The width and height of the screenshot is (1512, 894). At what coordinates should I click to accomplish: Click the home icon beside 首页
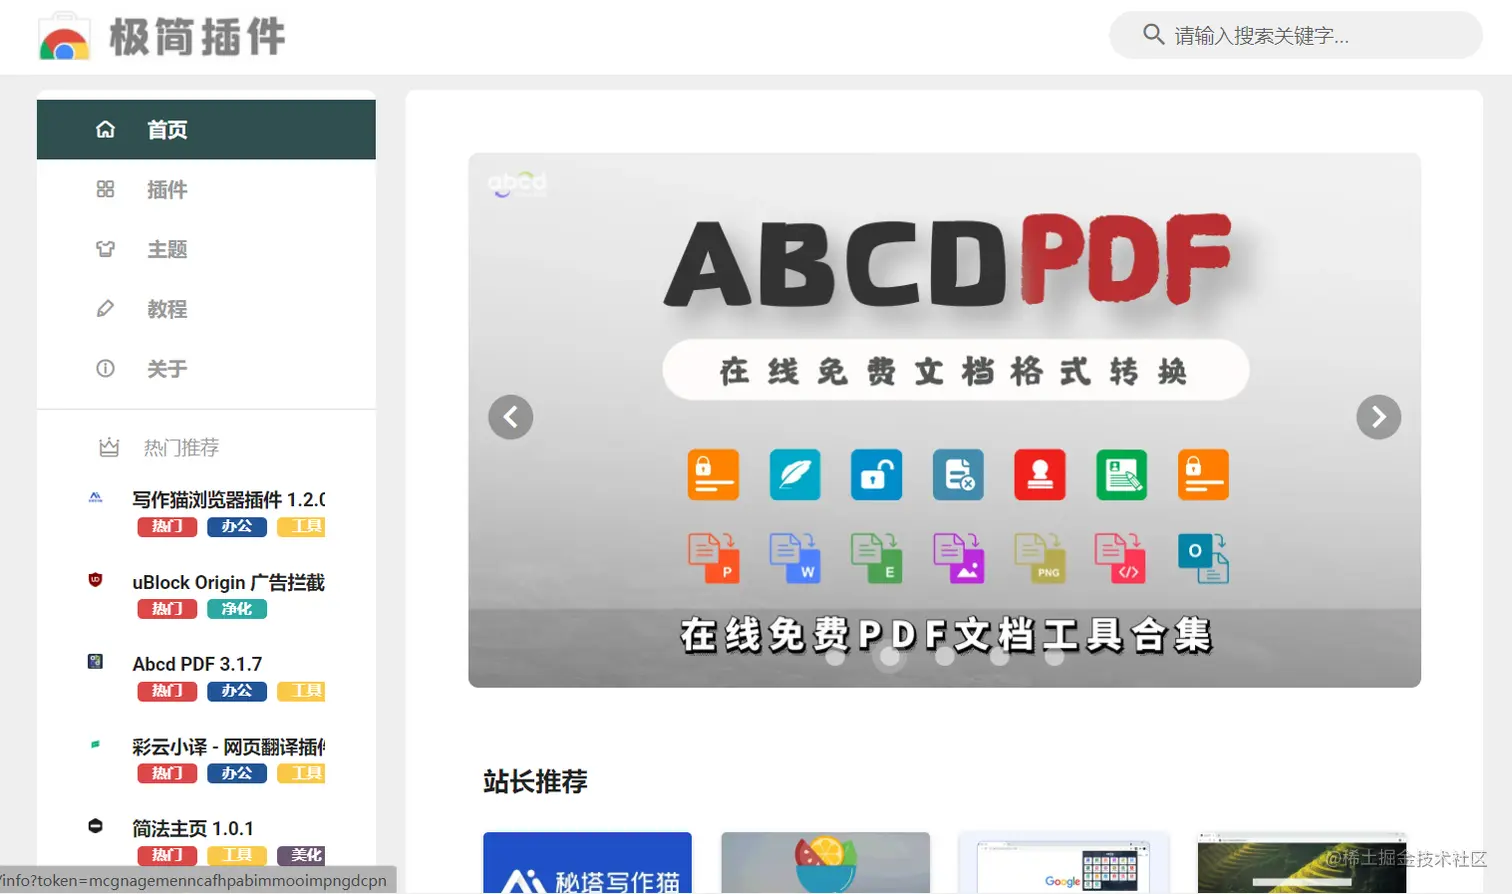105,129
